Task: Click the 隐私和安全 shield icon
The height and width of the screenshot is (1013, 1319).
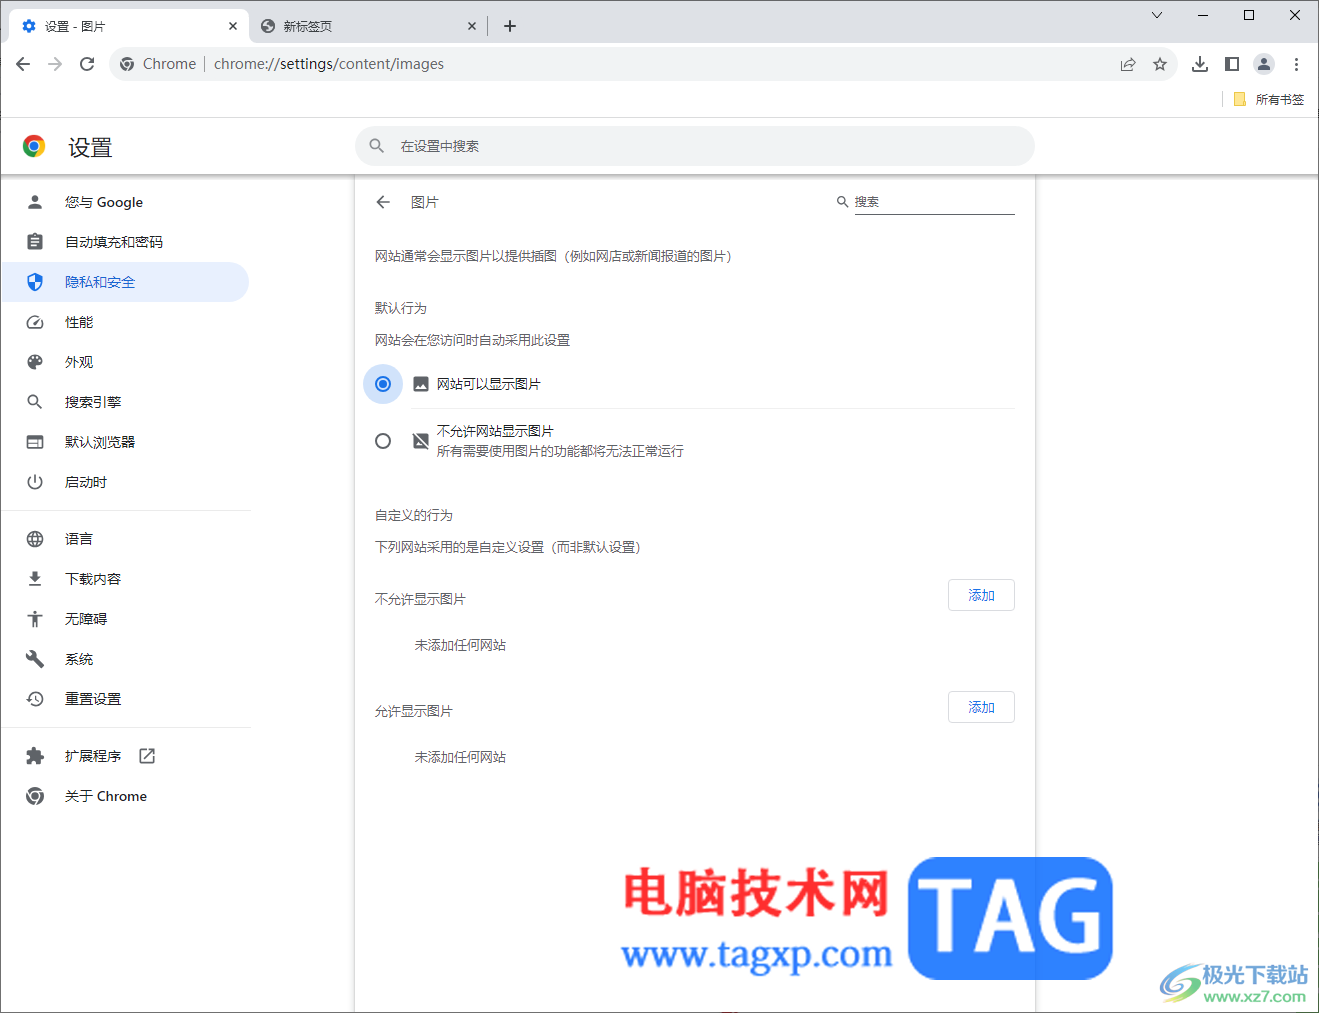Action: (35, 282)
